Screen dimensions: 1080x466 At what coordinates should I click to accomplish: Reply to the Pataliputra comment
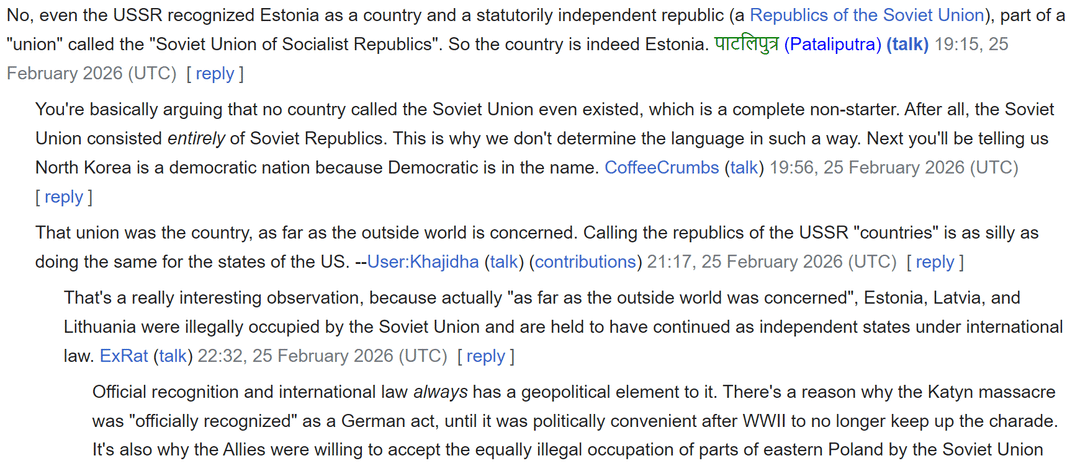click(215, 73)
